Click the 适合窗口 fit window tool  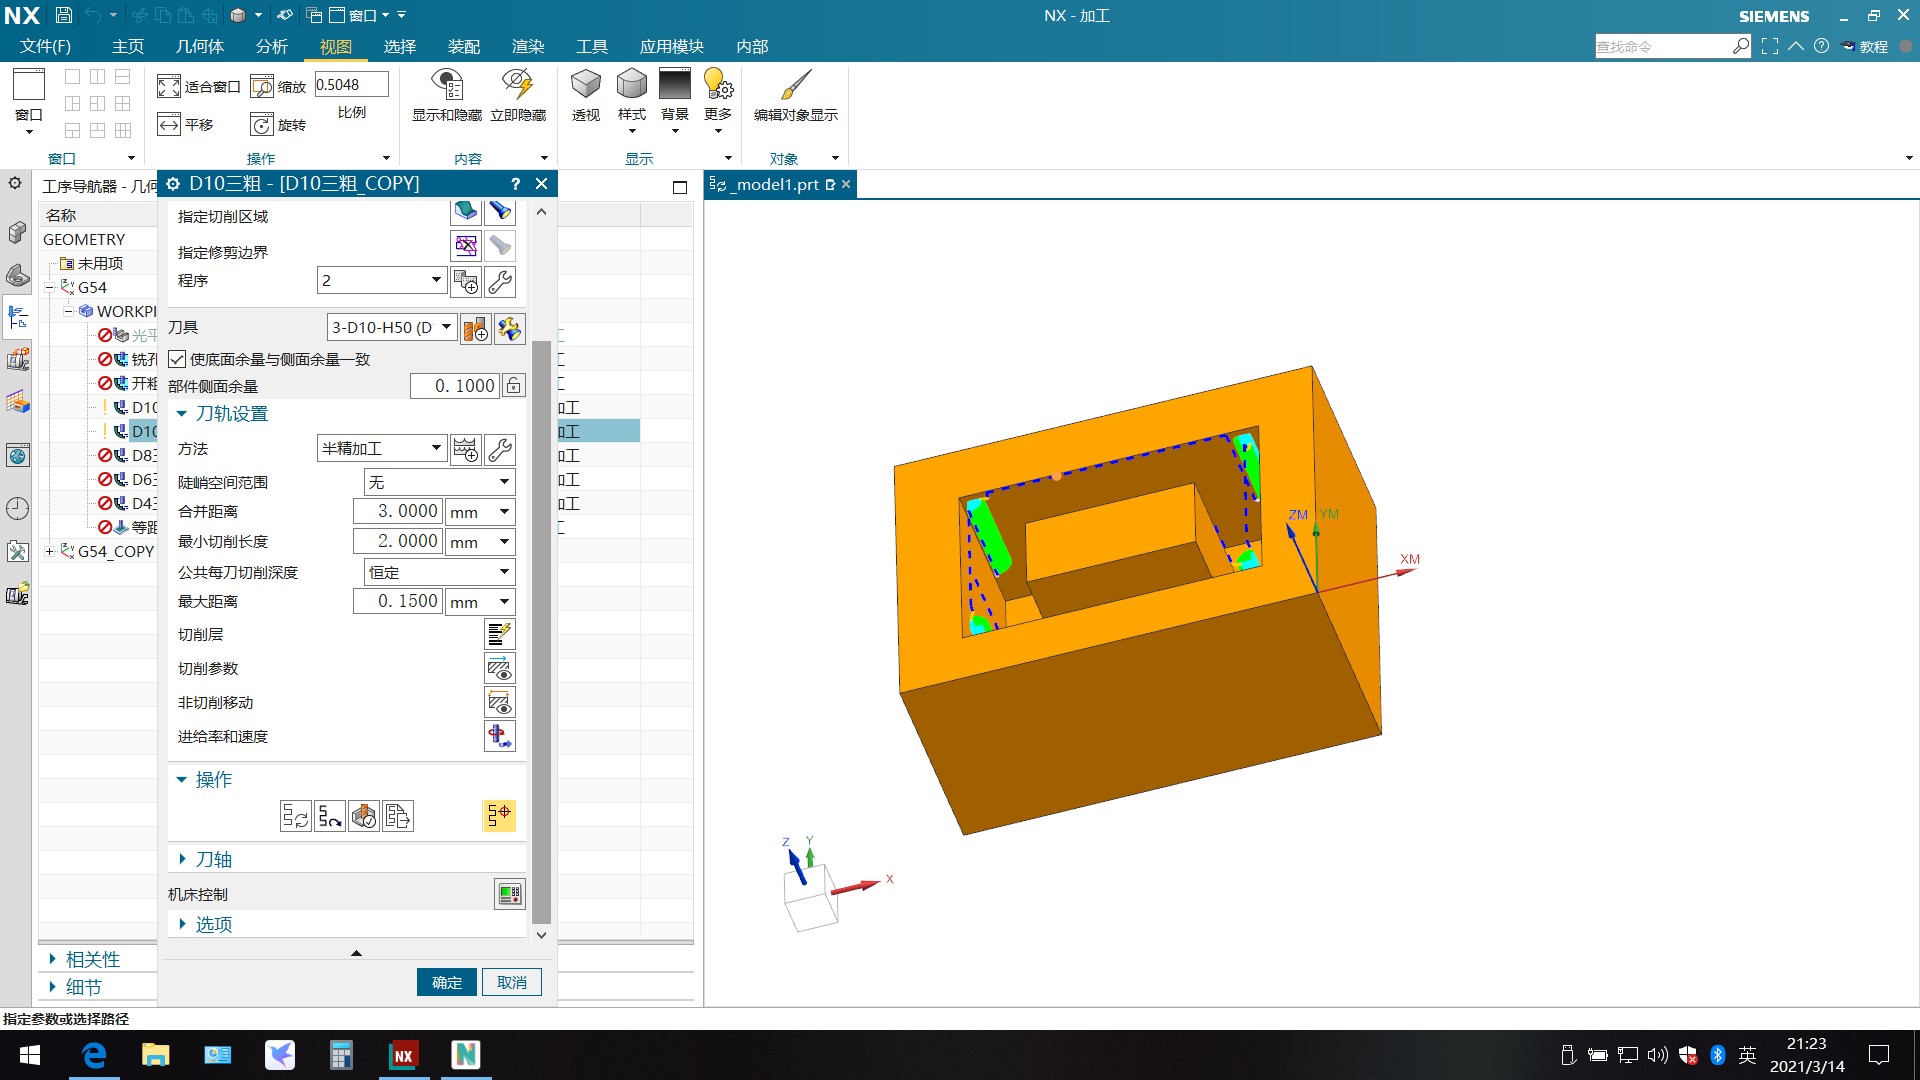click(x=199, y=87)
